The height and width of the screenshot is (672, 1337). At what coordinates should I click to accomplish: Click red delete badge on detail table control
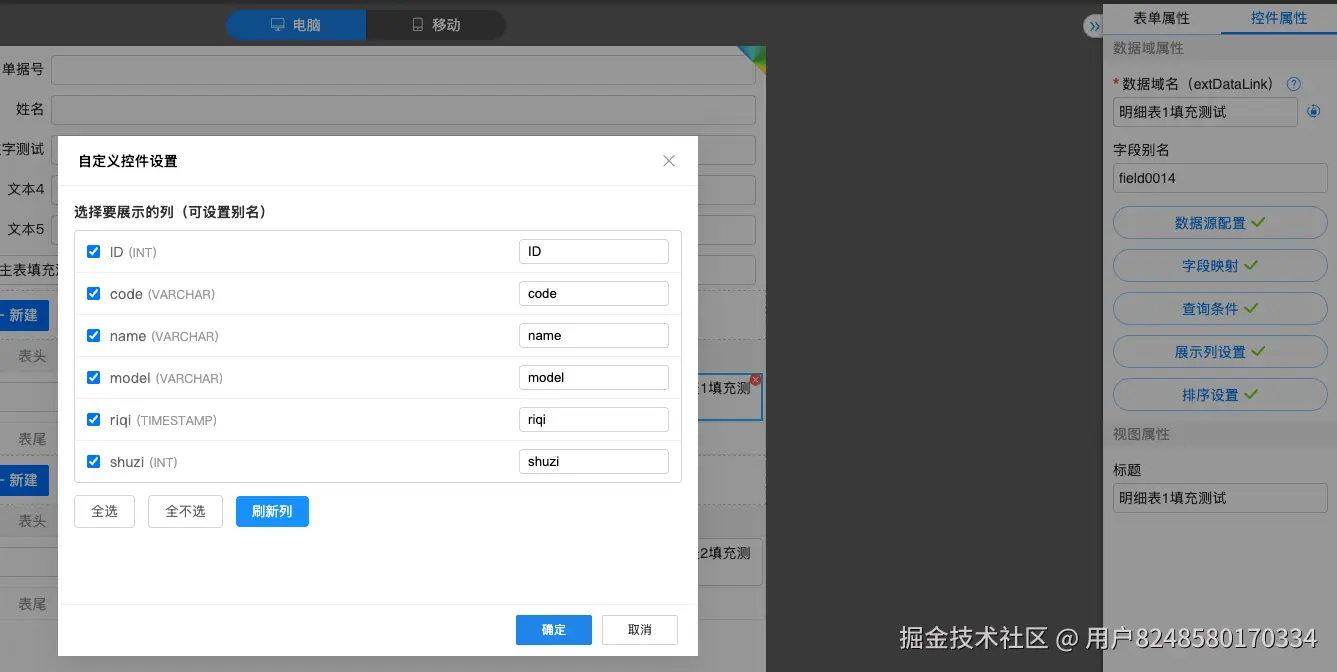pyautogui.click(x=755, y=380)
